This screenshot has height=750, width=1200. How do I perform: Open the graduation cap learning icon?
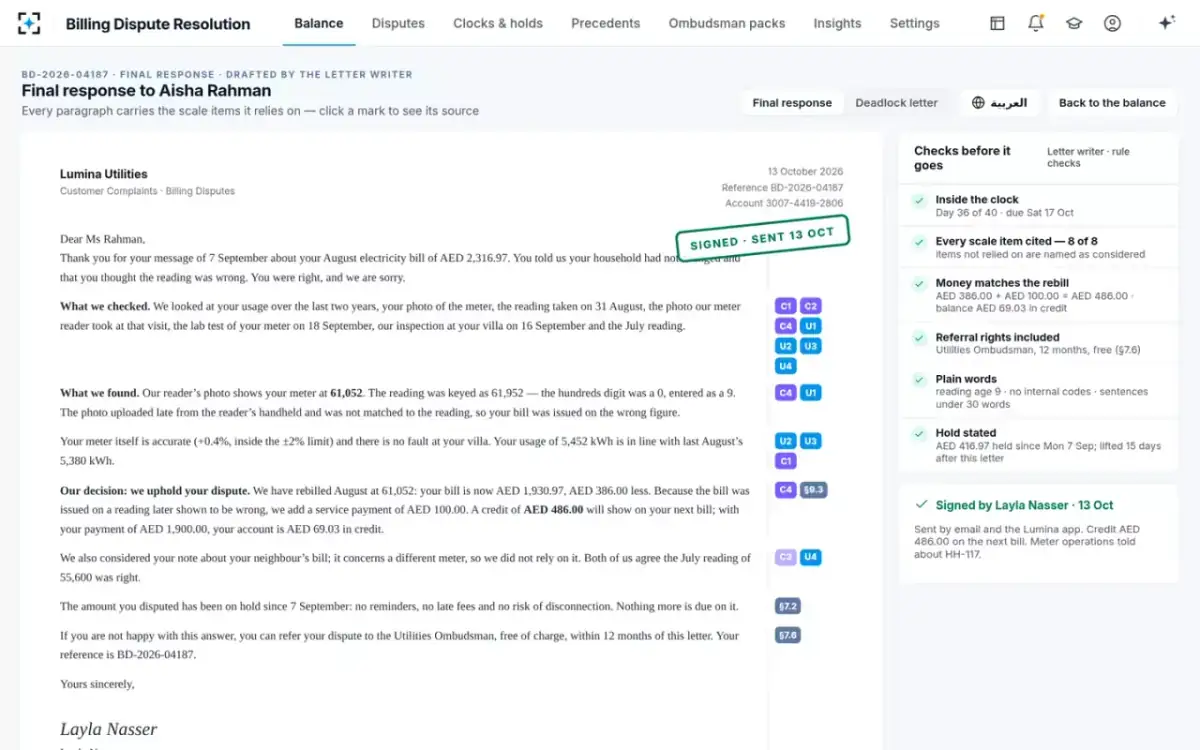(x=1074, y=23)
